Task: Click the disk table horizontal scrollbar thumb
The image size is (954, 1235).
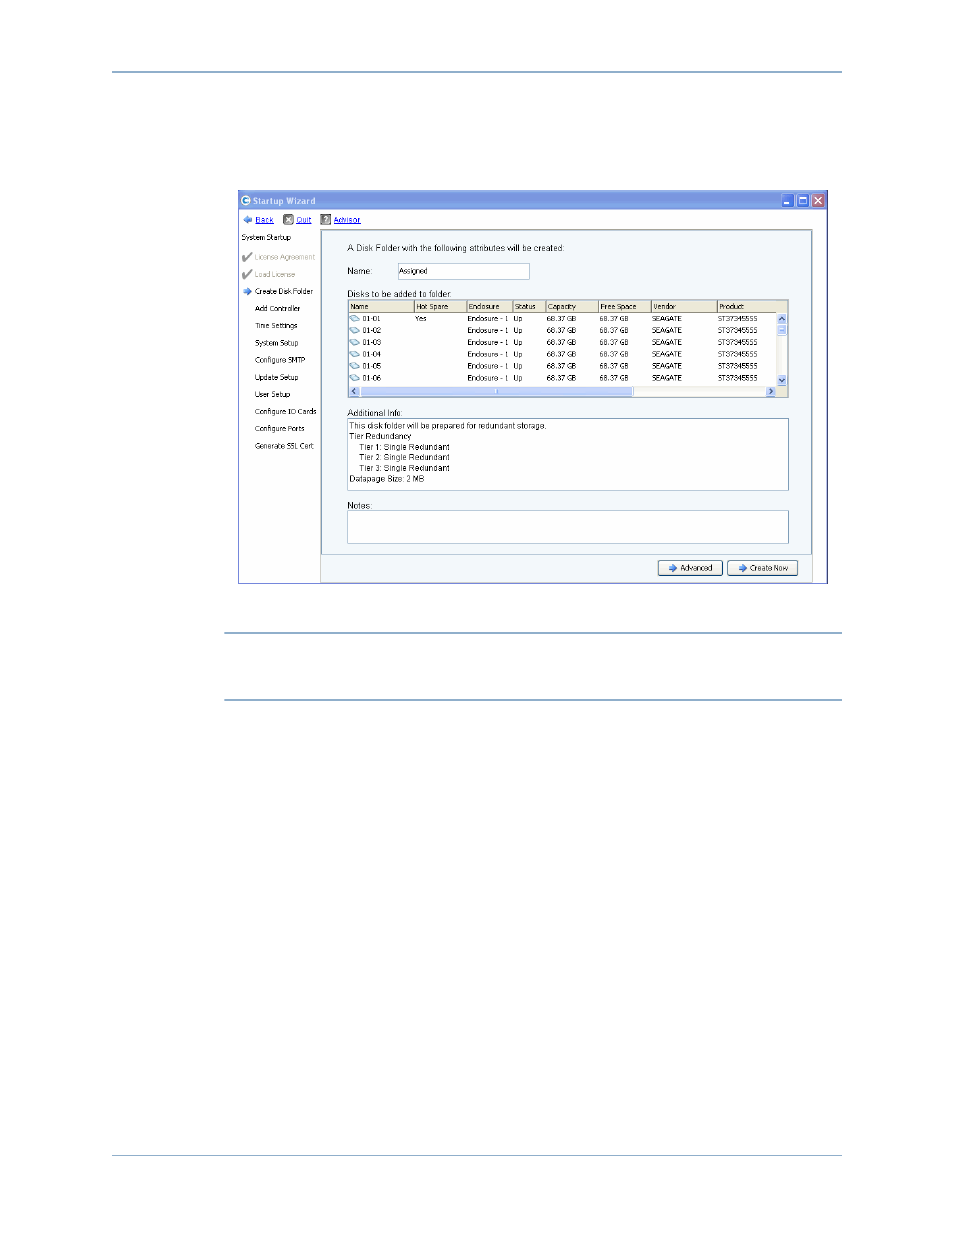Action: (x=496, y=392)
